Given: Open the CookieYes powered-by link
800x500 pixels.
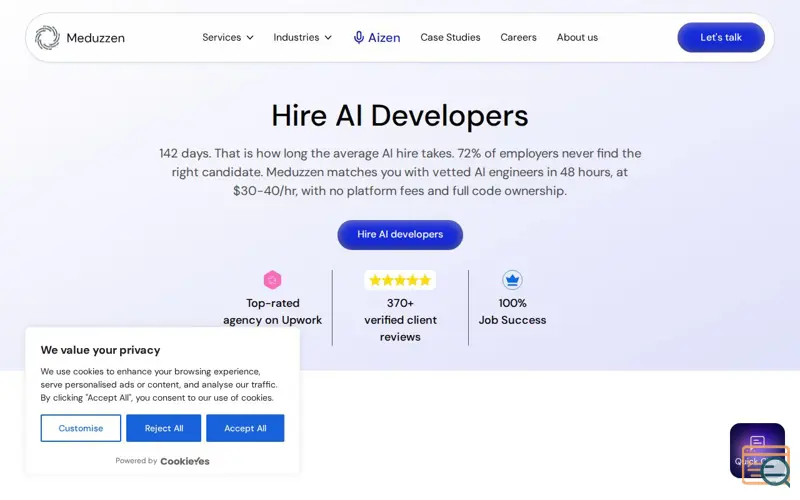Looking at the screenshot, I should pos(185,461).
